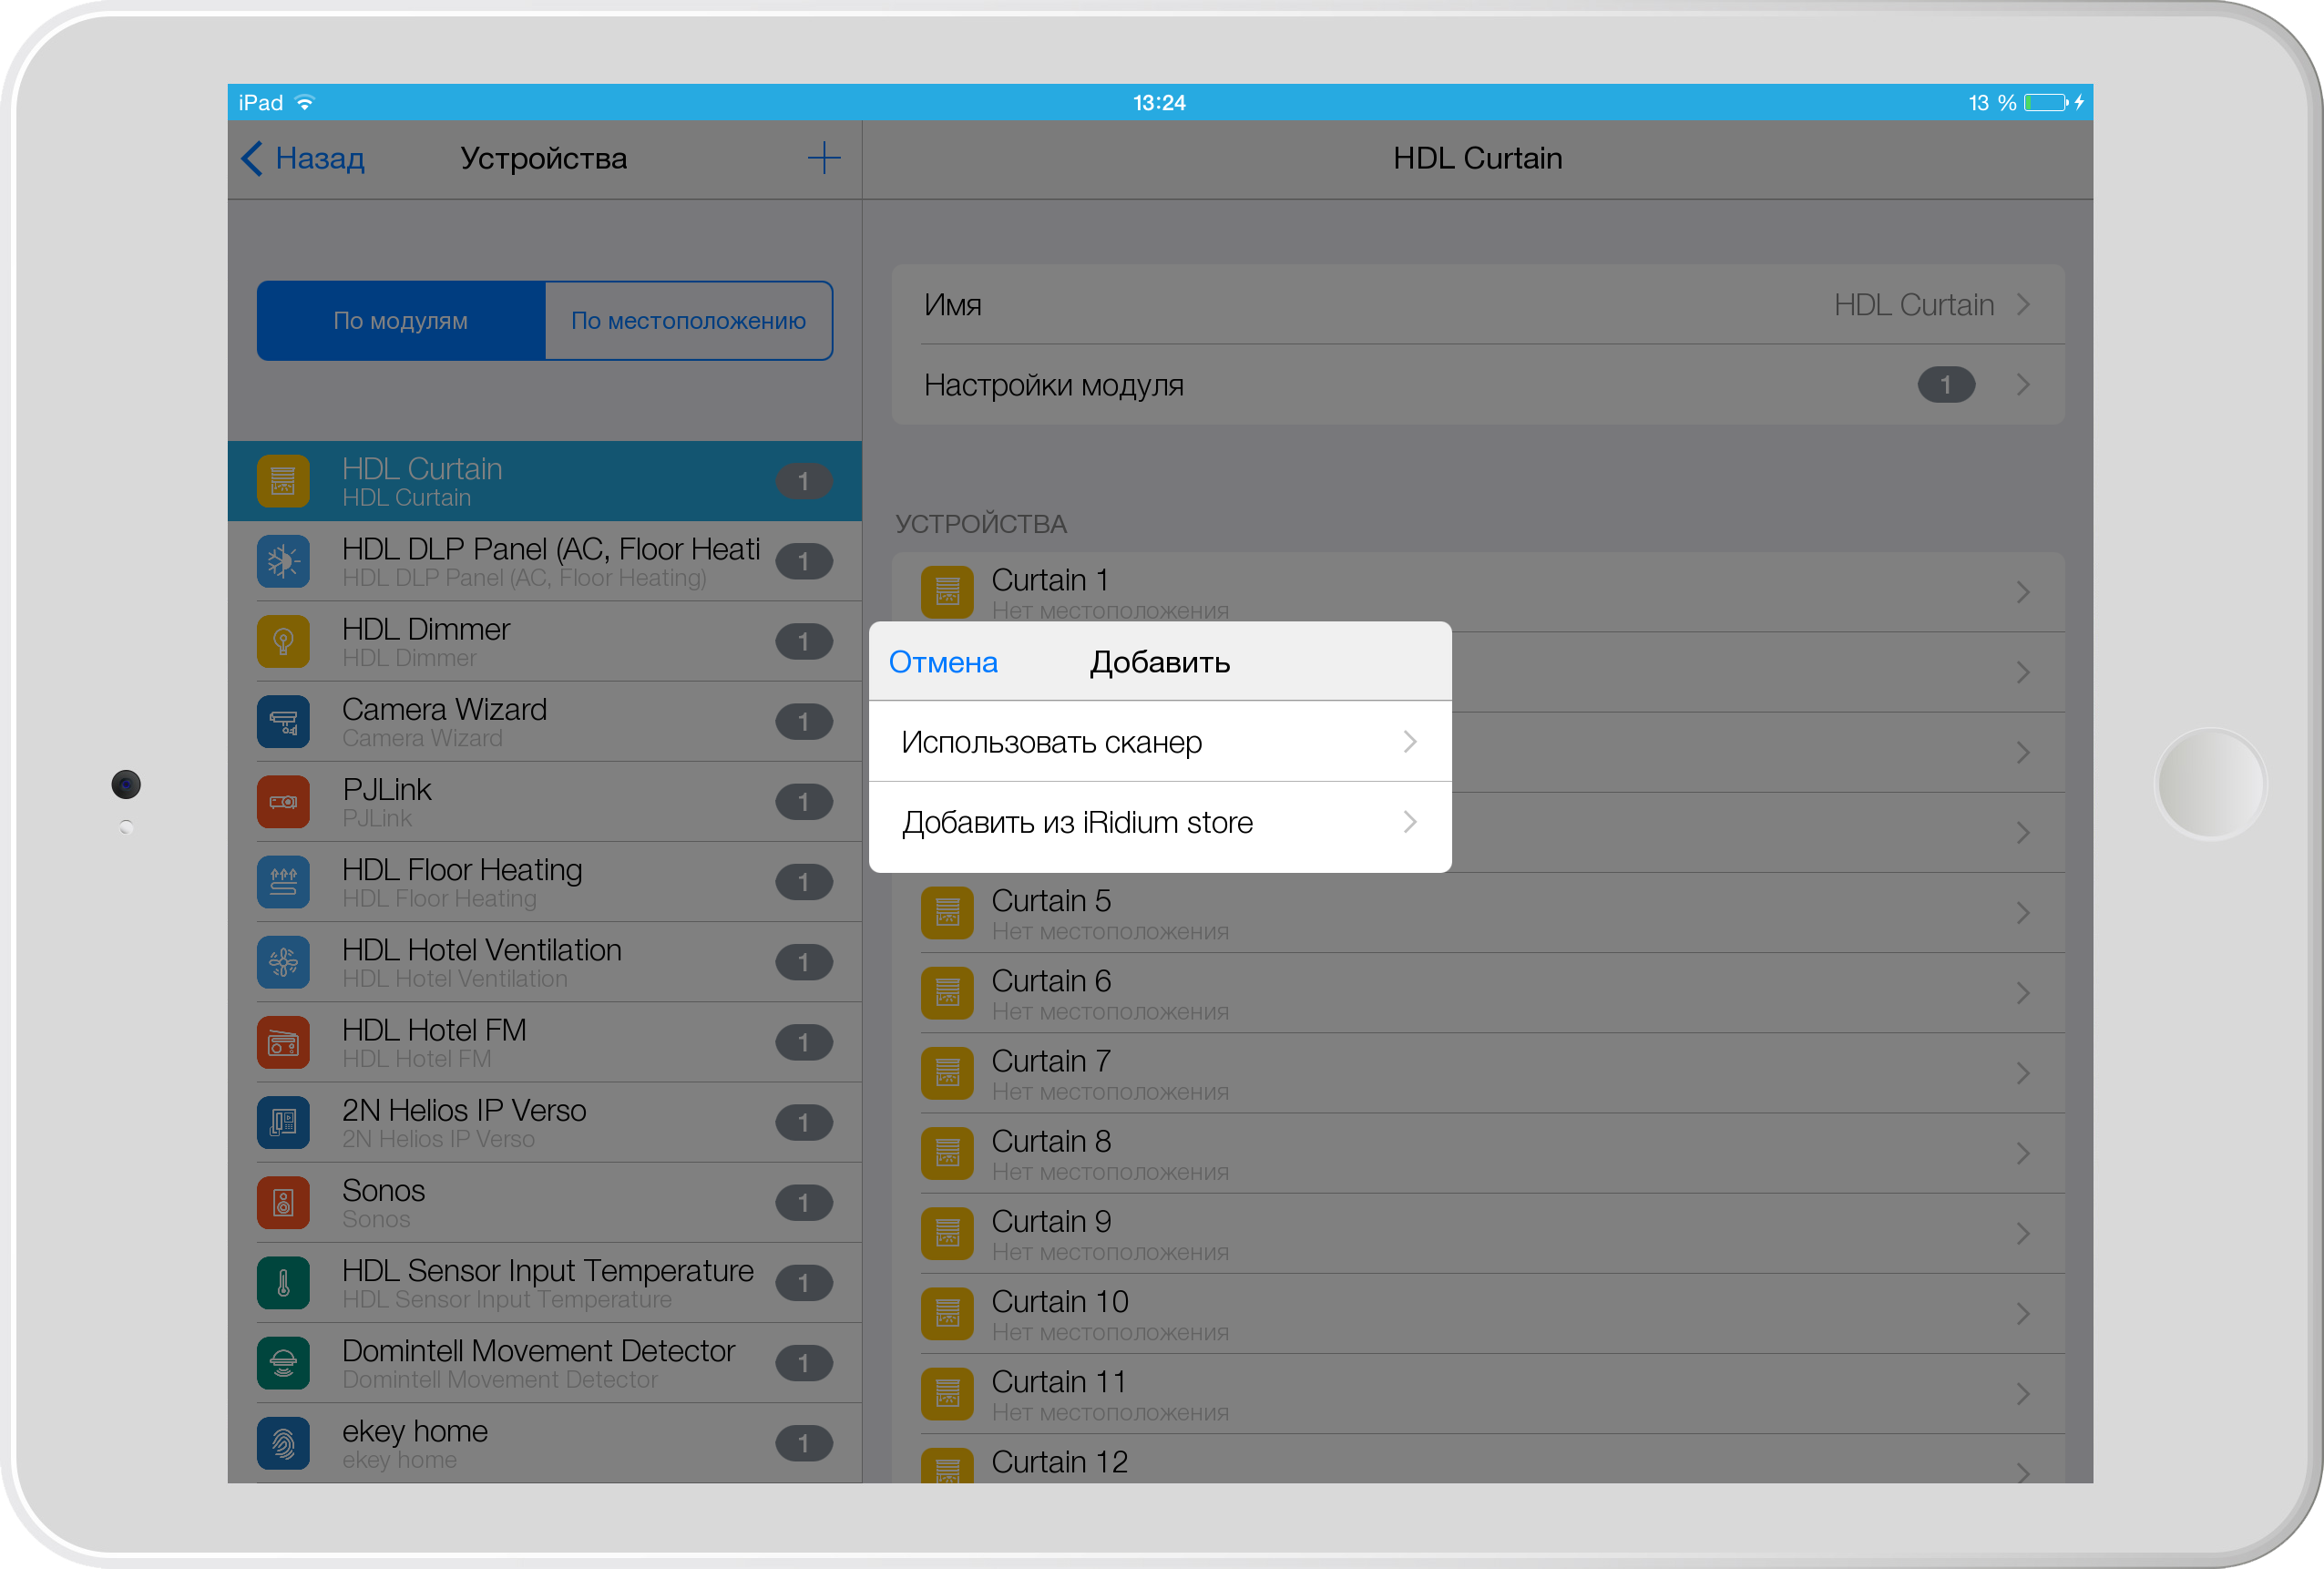Tap the HDL Curtain name value
The image size is (2324, 1569).
click(1913, 305)
